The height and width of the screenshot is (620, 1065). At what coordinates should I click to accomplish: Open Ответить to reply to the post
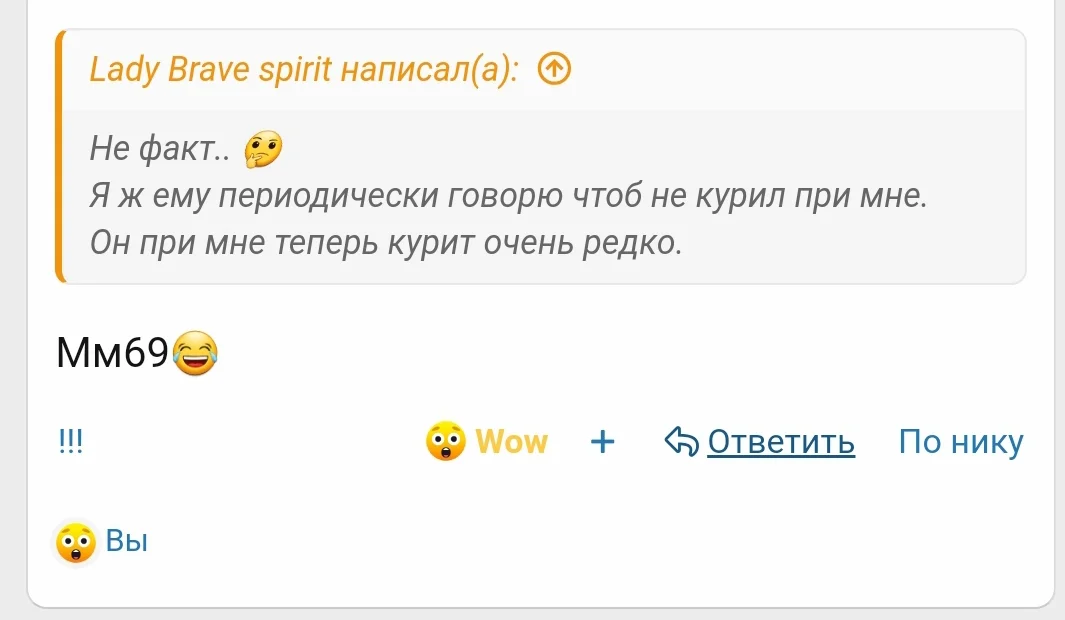click(780, 441)
